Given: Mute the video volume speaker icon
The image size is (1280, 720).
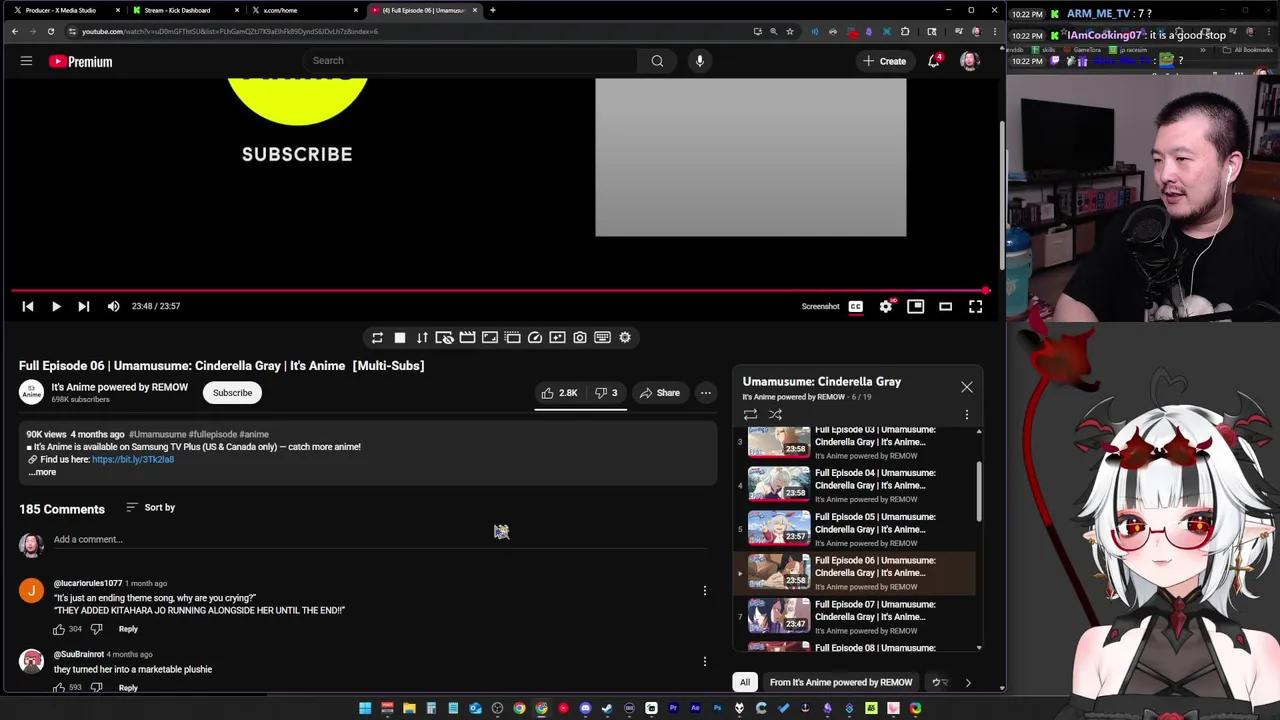Looking at the screenshot, I should 113,306.
